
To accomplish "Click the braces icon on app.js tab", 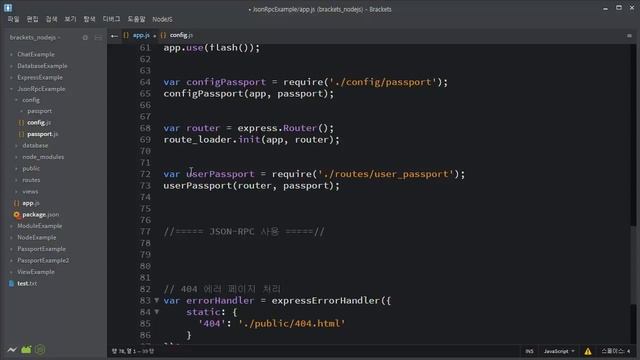I will [126, 36].
